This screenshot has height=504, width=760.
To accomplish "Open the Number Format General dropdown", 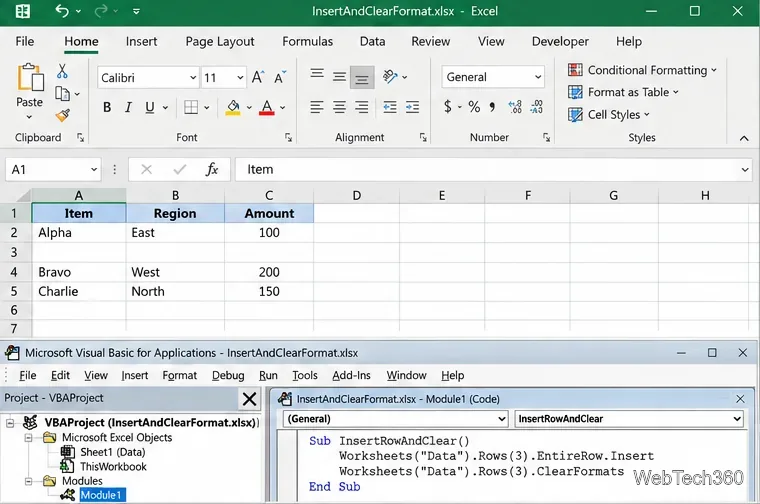I will 538,77.
